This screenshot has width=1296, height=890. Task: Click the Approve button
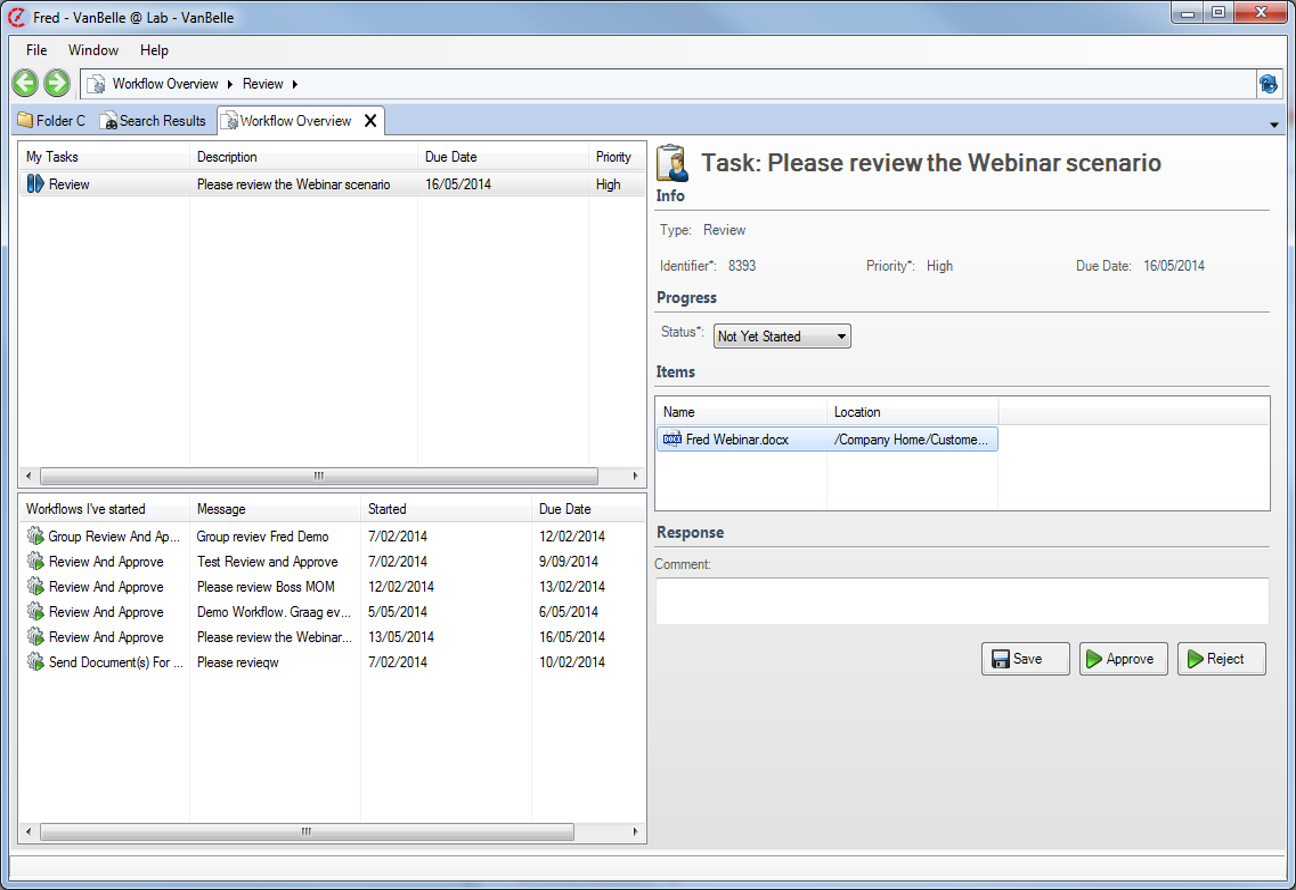(1123, 659)
